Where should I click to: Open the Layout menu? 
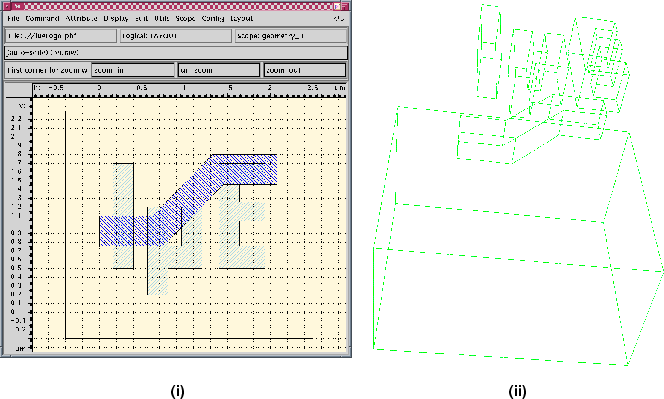point(241,19)
